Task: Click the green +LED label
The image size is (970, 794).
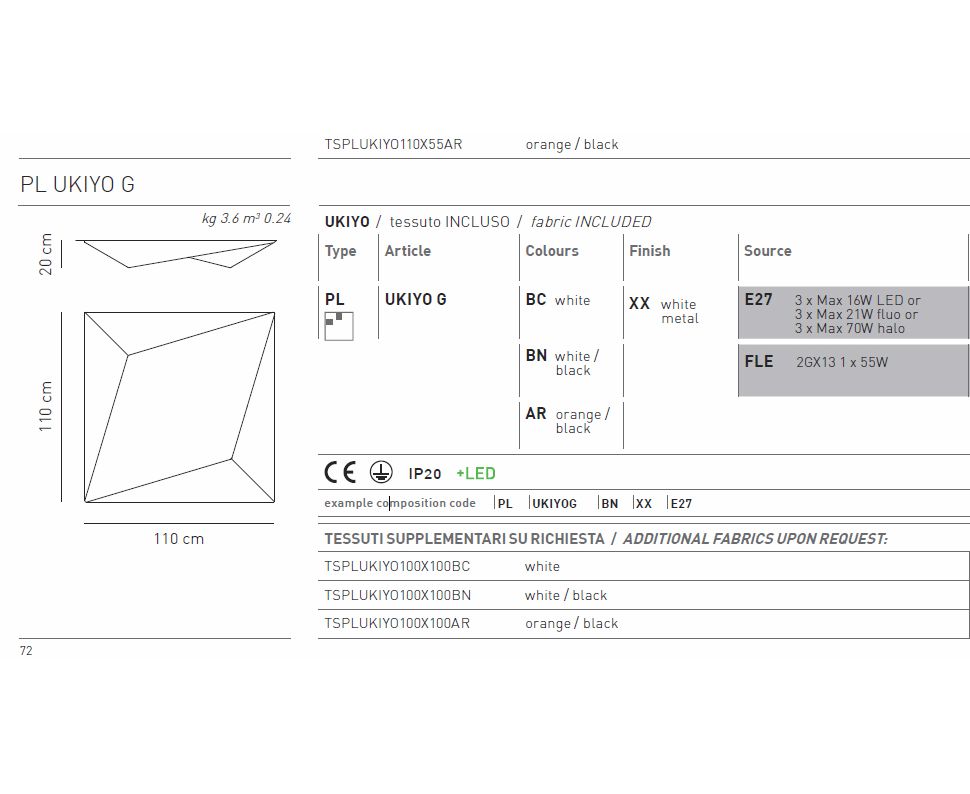Action: click(x=475, y=474)
